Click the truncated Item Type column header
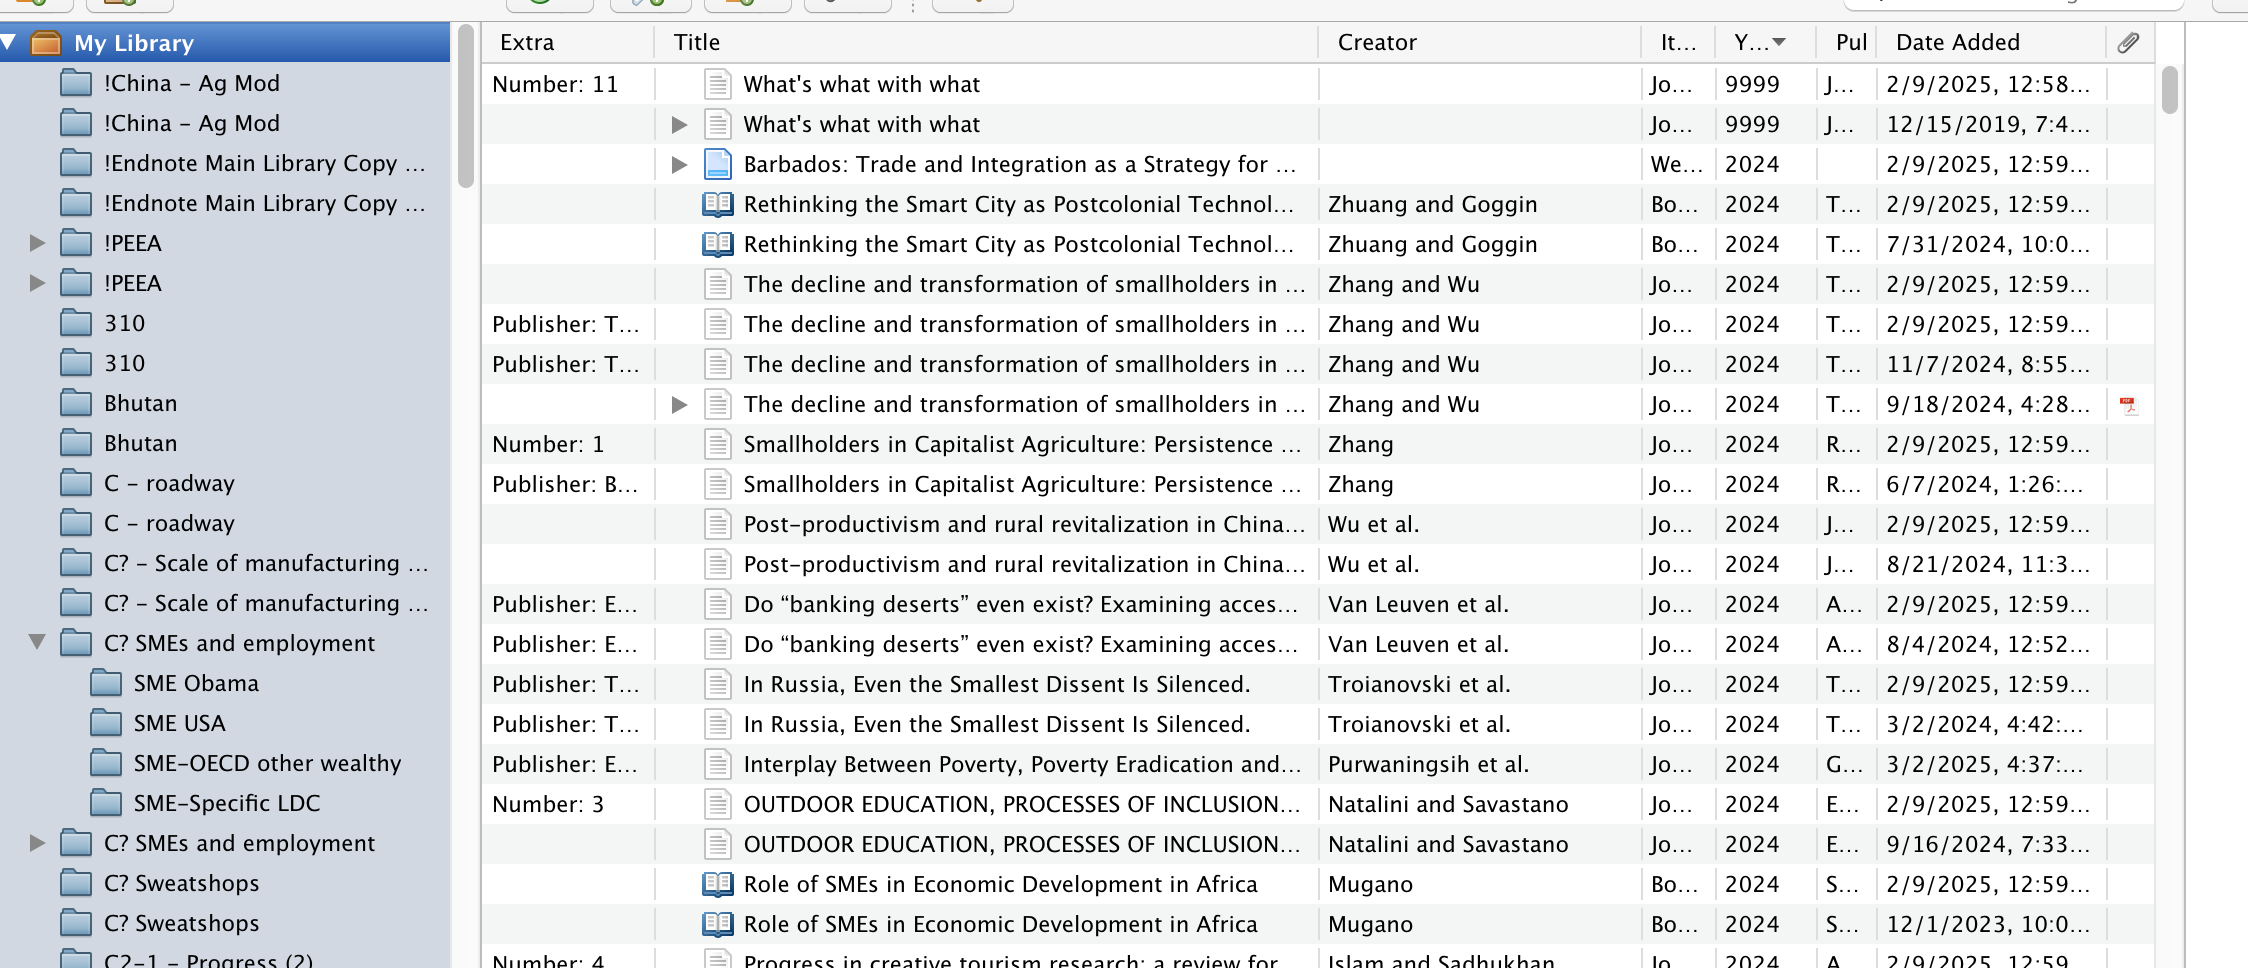The height and width of the screenshot is (968, 2248). coord(1679,42)
